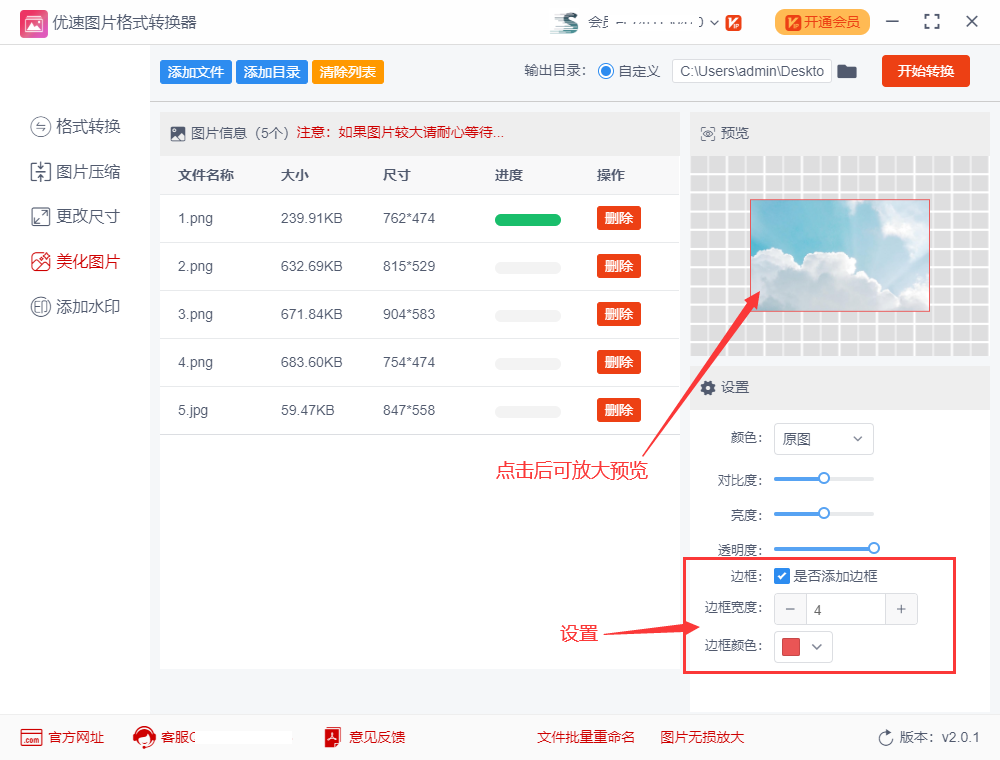The height and width of the screenshot is (760, 1000).
Task: Open the 添加水印 feature
Action: click(75, 306)
